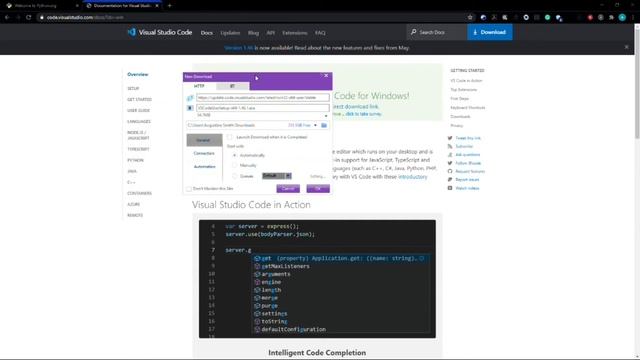The height and width of the screenshot is (360, 640).
Task: Click the download URL input field
Action: click(262, 98)
